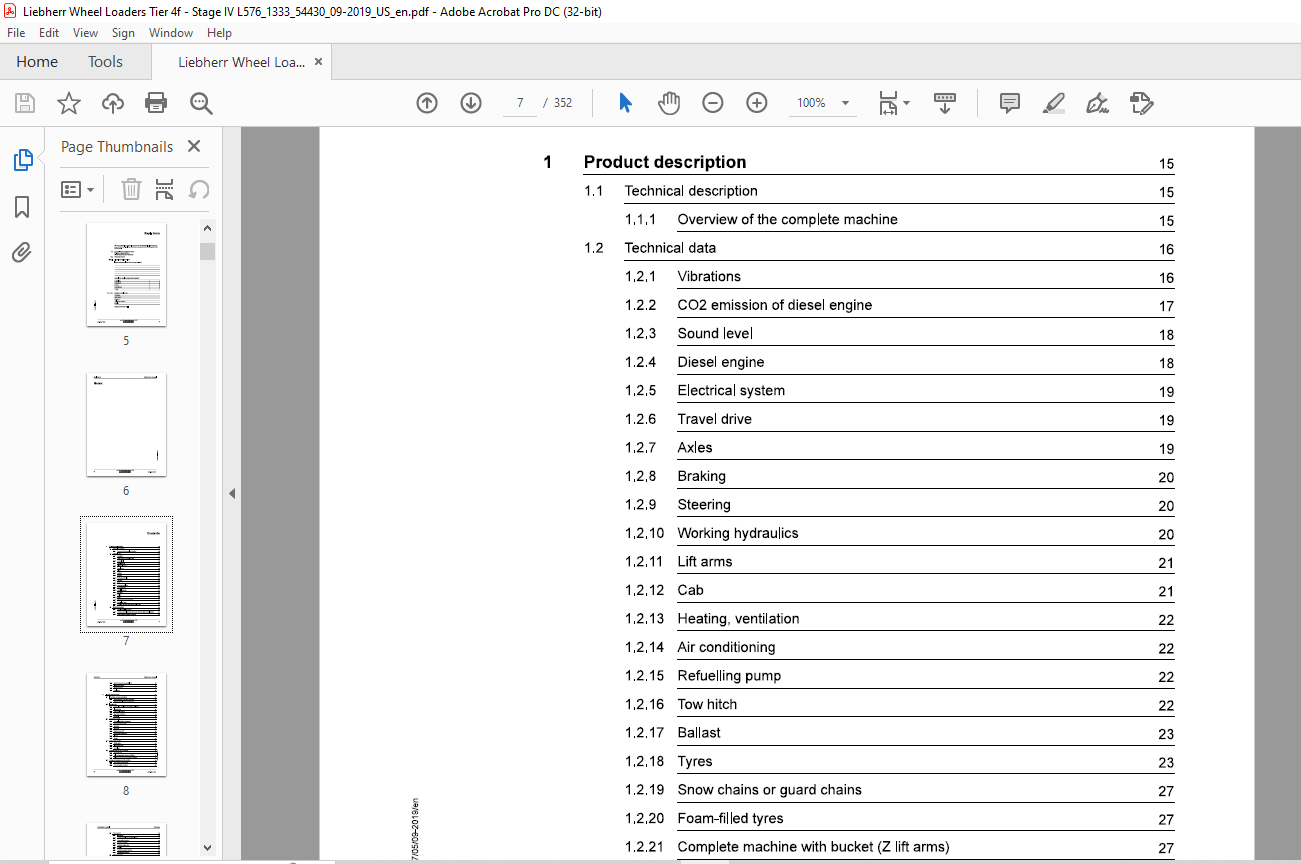
Task: Upload file to cloud icon
Action: 113,103
